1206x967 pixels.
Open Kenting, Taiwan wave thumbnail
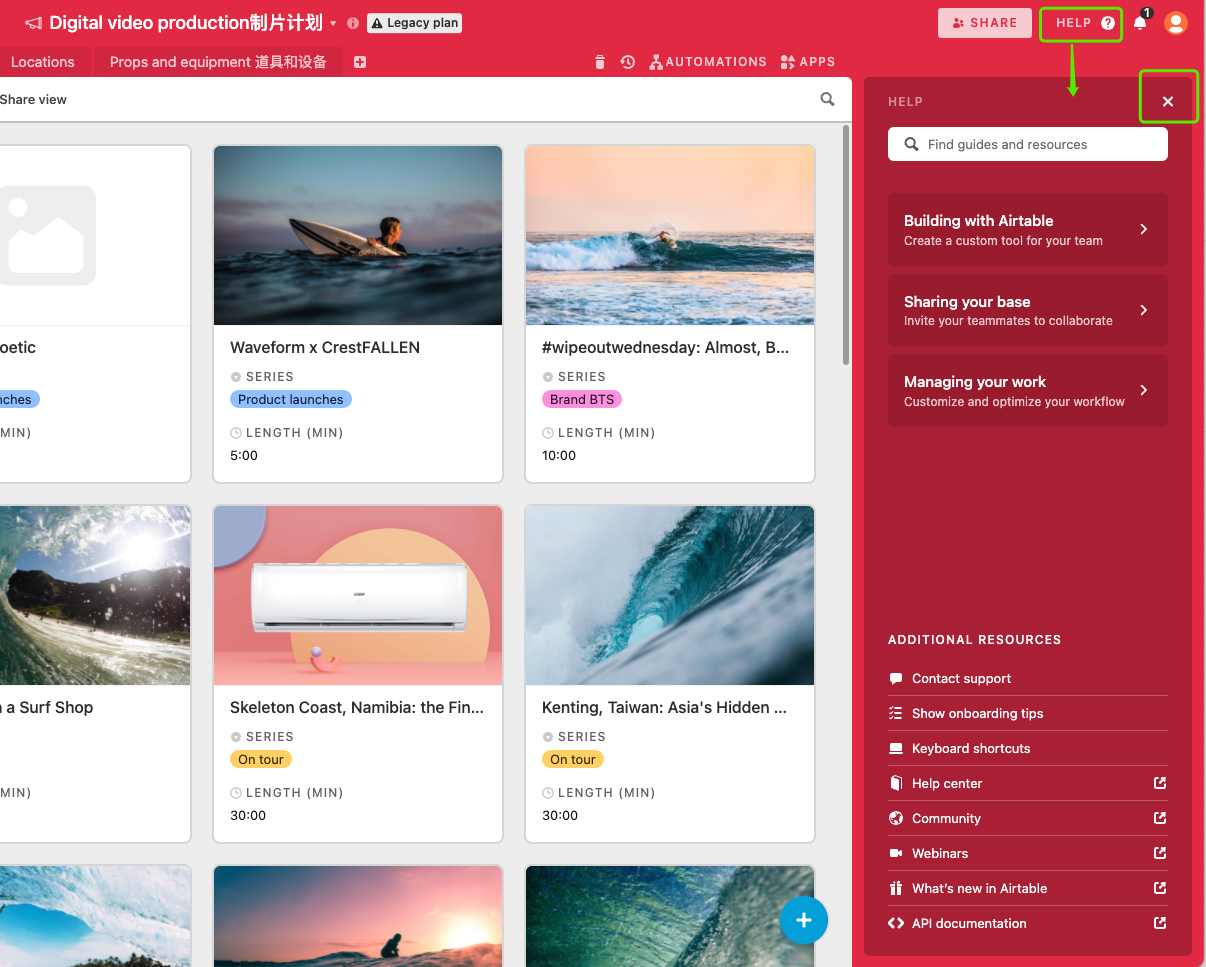[x=670, y=595]
